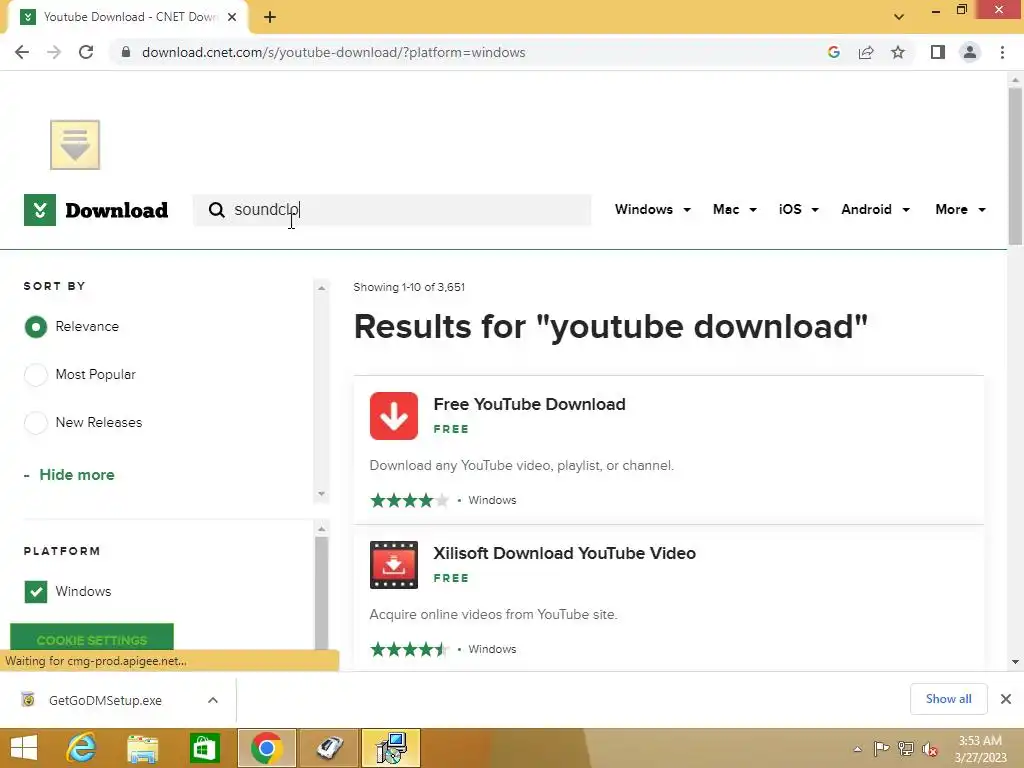This screenshot has height=768, width=1024.
Task: Click page scrollbar down arrow
Action: tap(1015, 662)
